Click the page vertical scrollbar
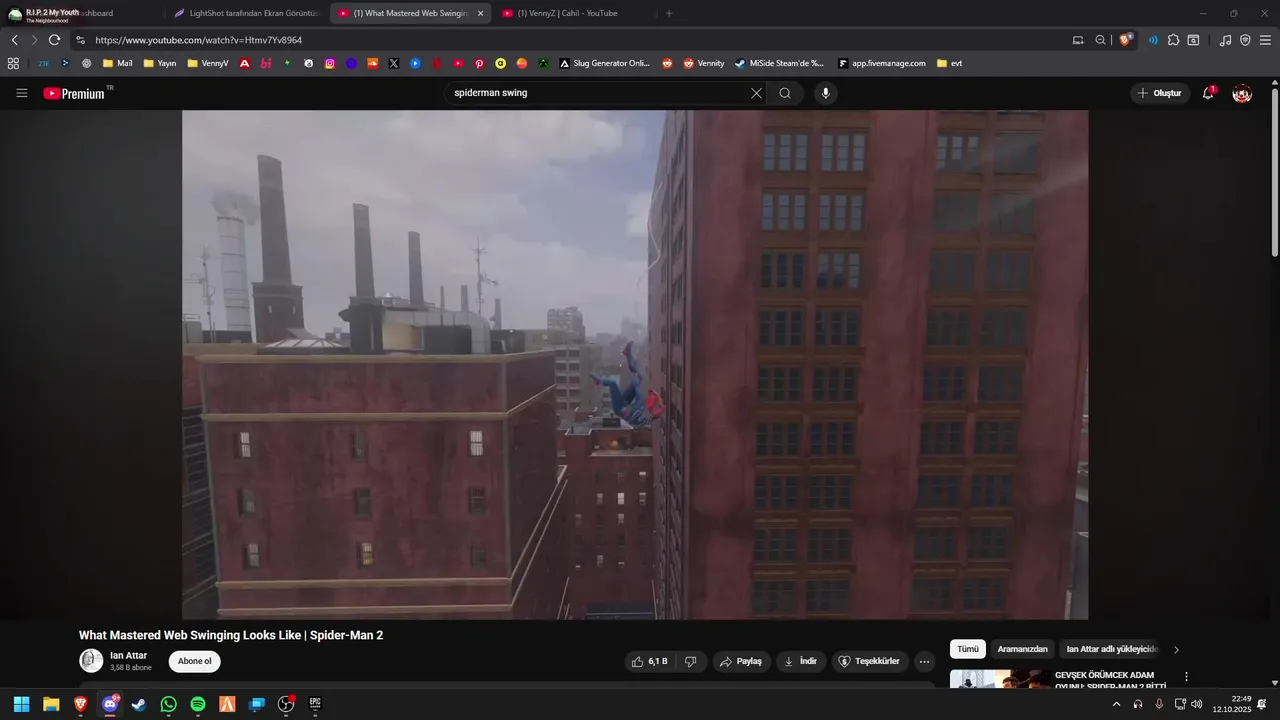This screenshot has height=720, width=1280. pyautogui.click(x=1274, y=170)
